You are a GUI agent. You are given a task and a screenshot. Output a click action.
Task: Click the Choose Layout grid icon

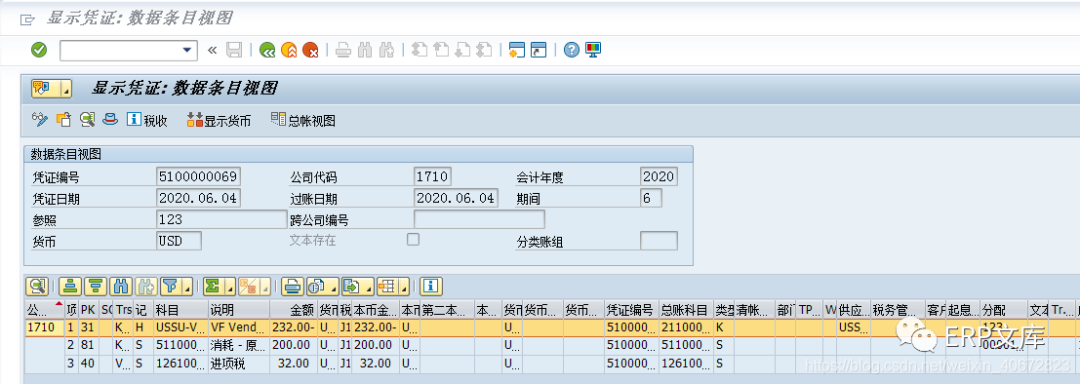387,286
